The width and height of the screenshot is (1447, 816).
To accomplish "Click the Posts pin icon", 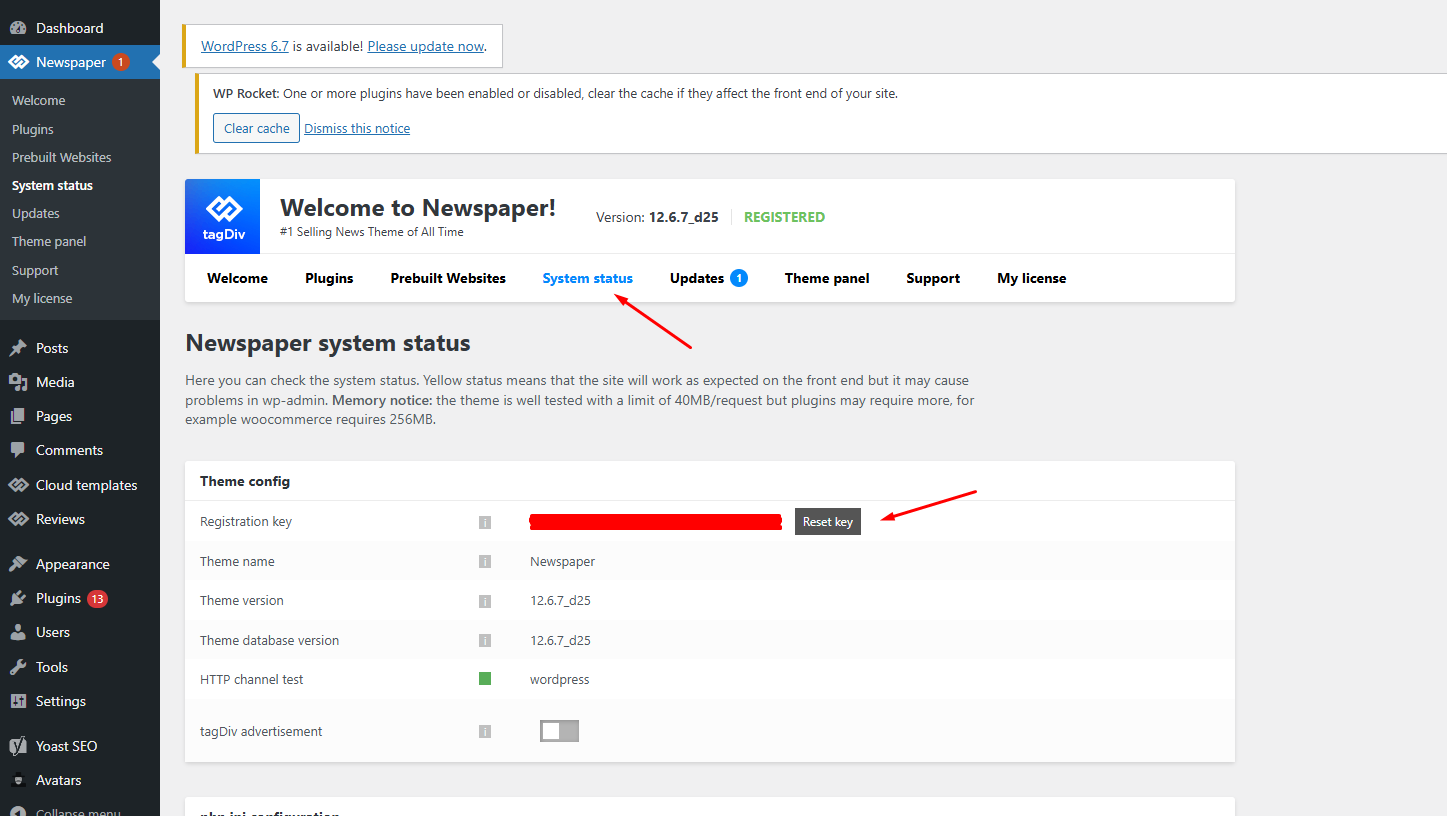I will 18,348.
